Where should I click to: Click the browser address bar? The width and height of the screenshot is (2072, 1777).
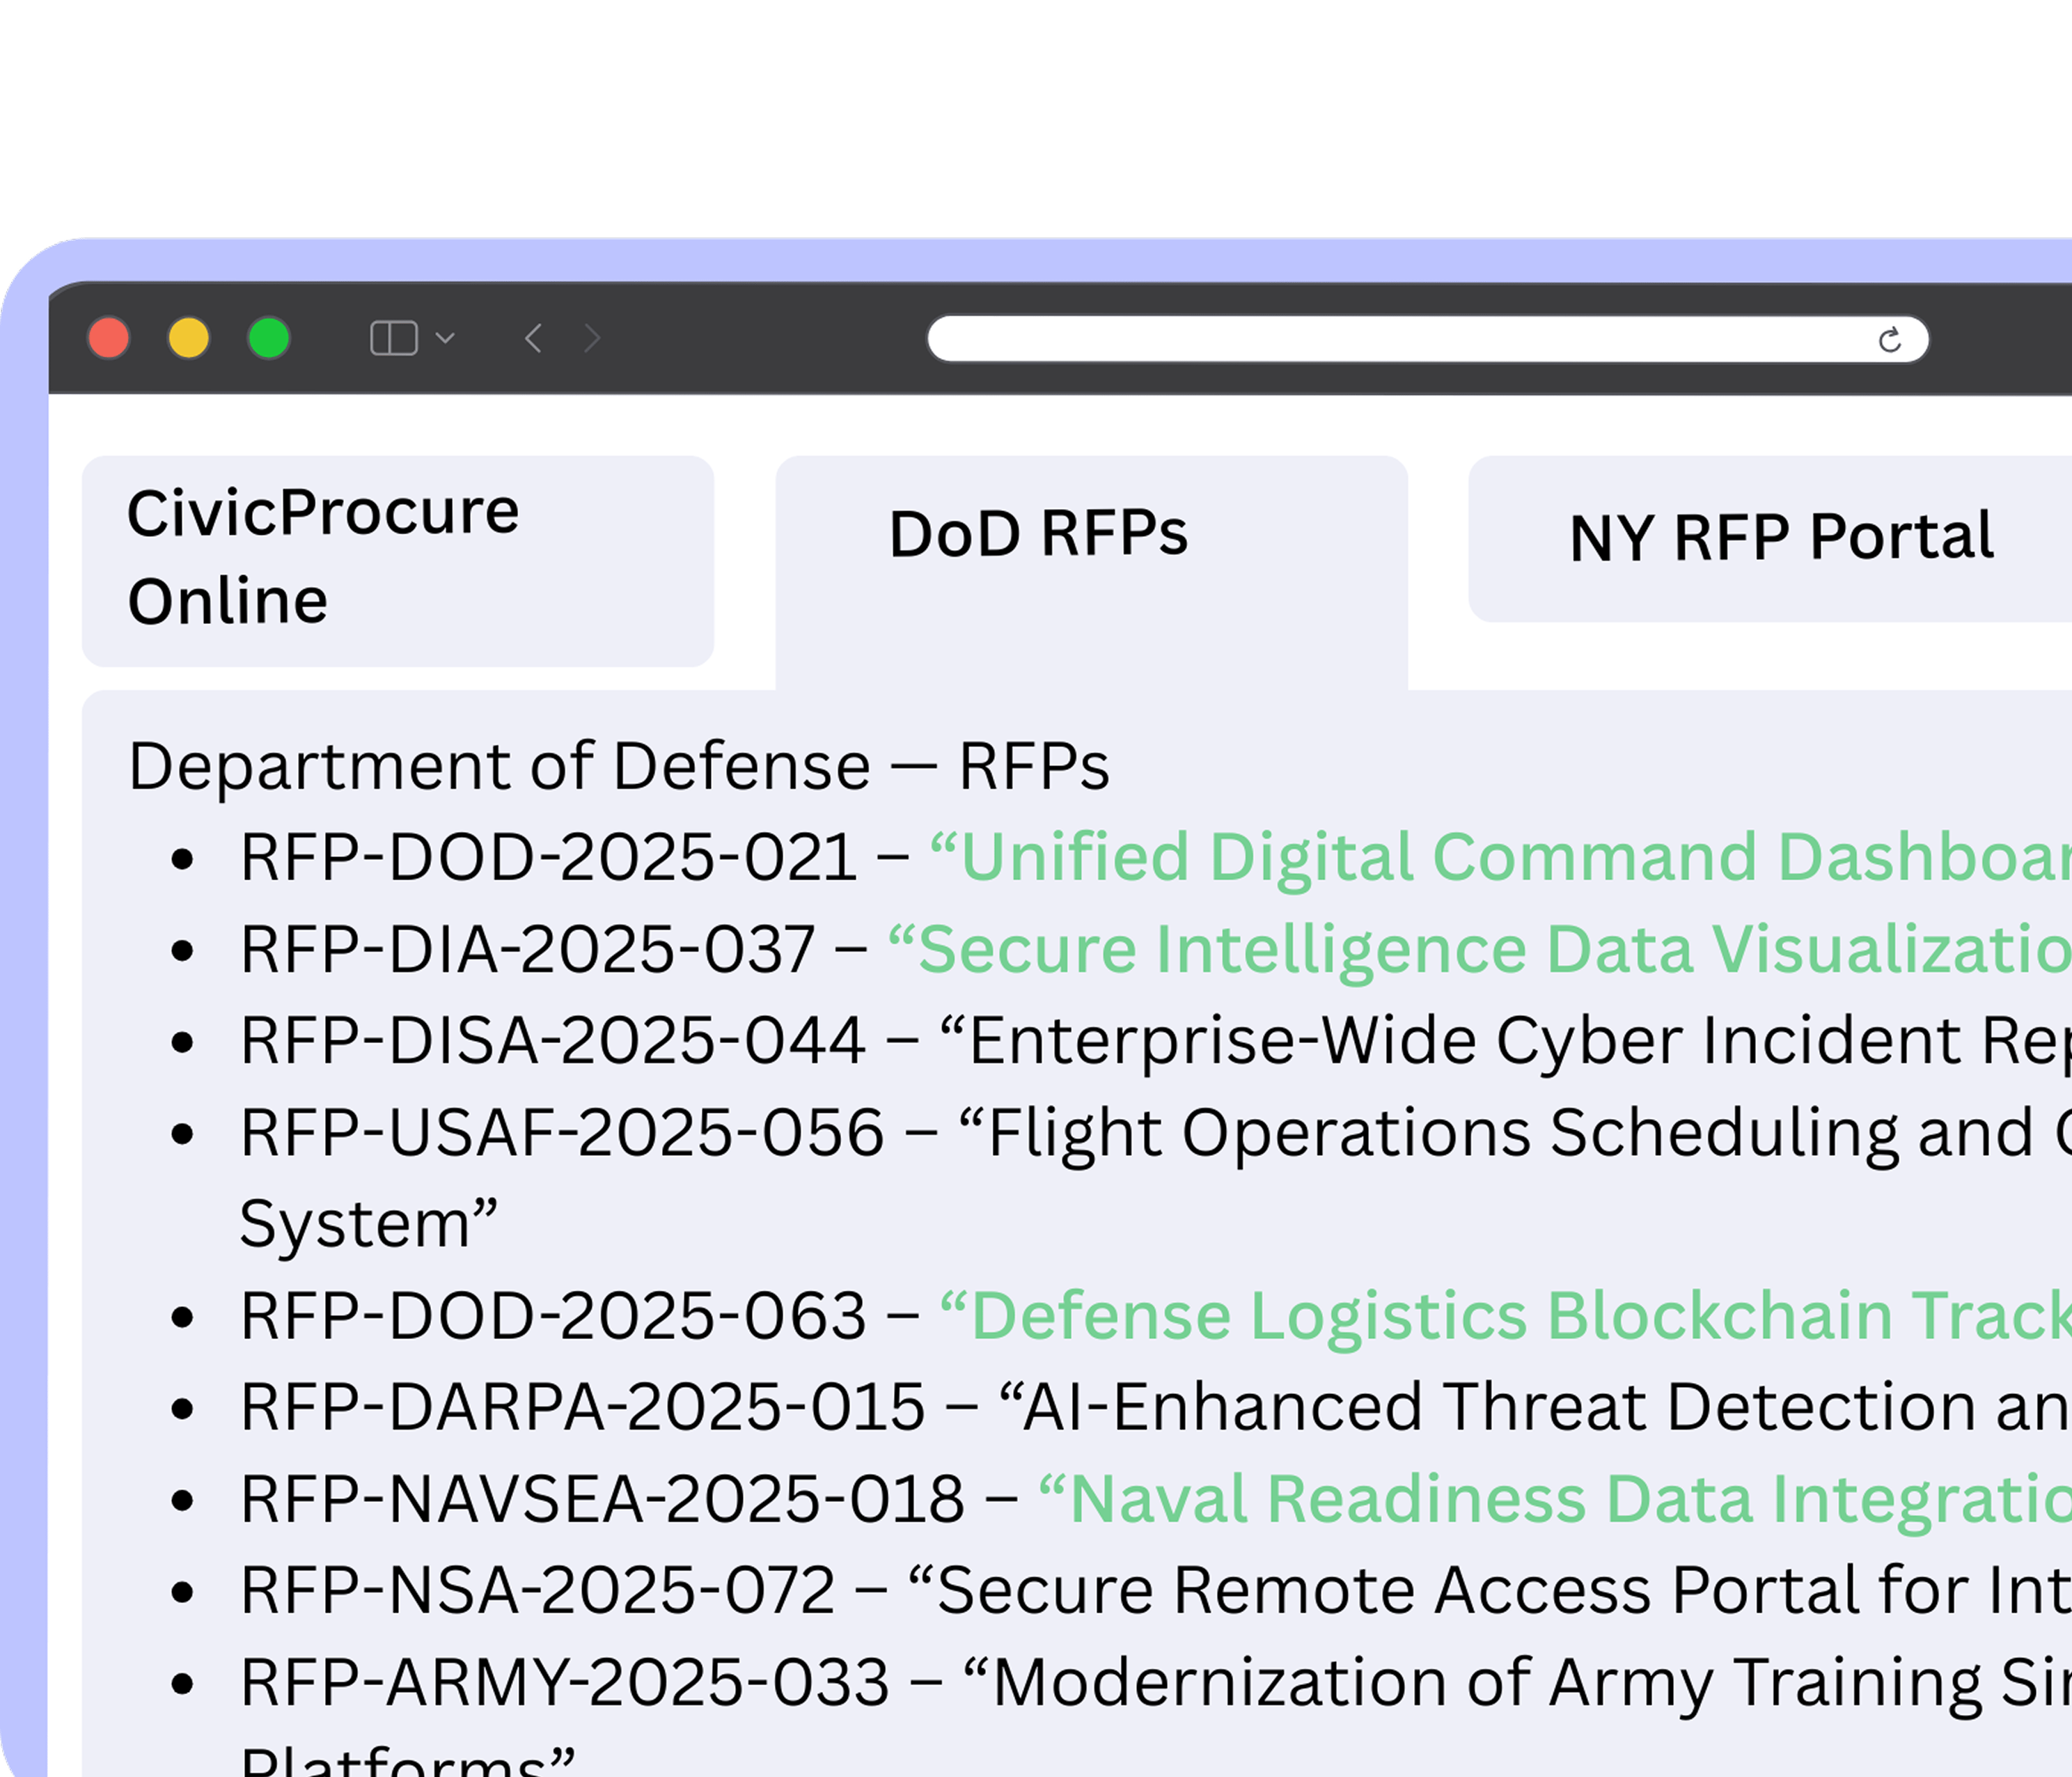[x=1428, y=339]
